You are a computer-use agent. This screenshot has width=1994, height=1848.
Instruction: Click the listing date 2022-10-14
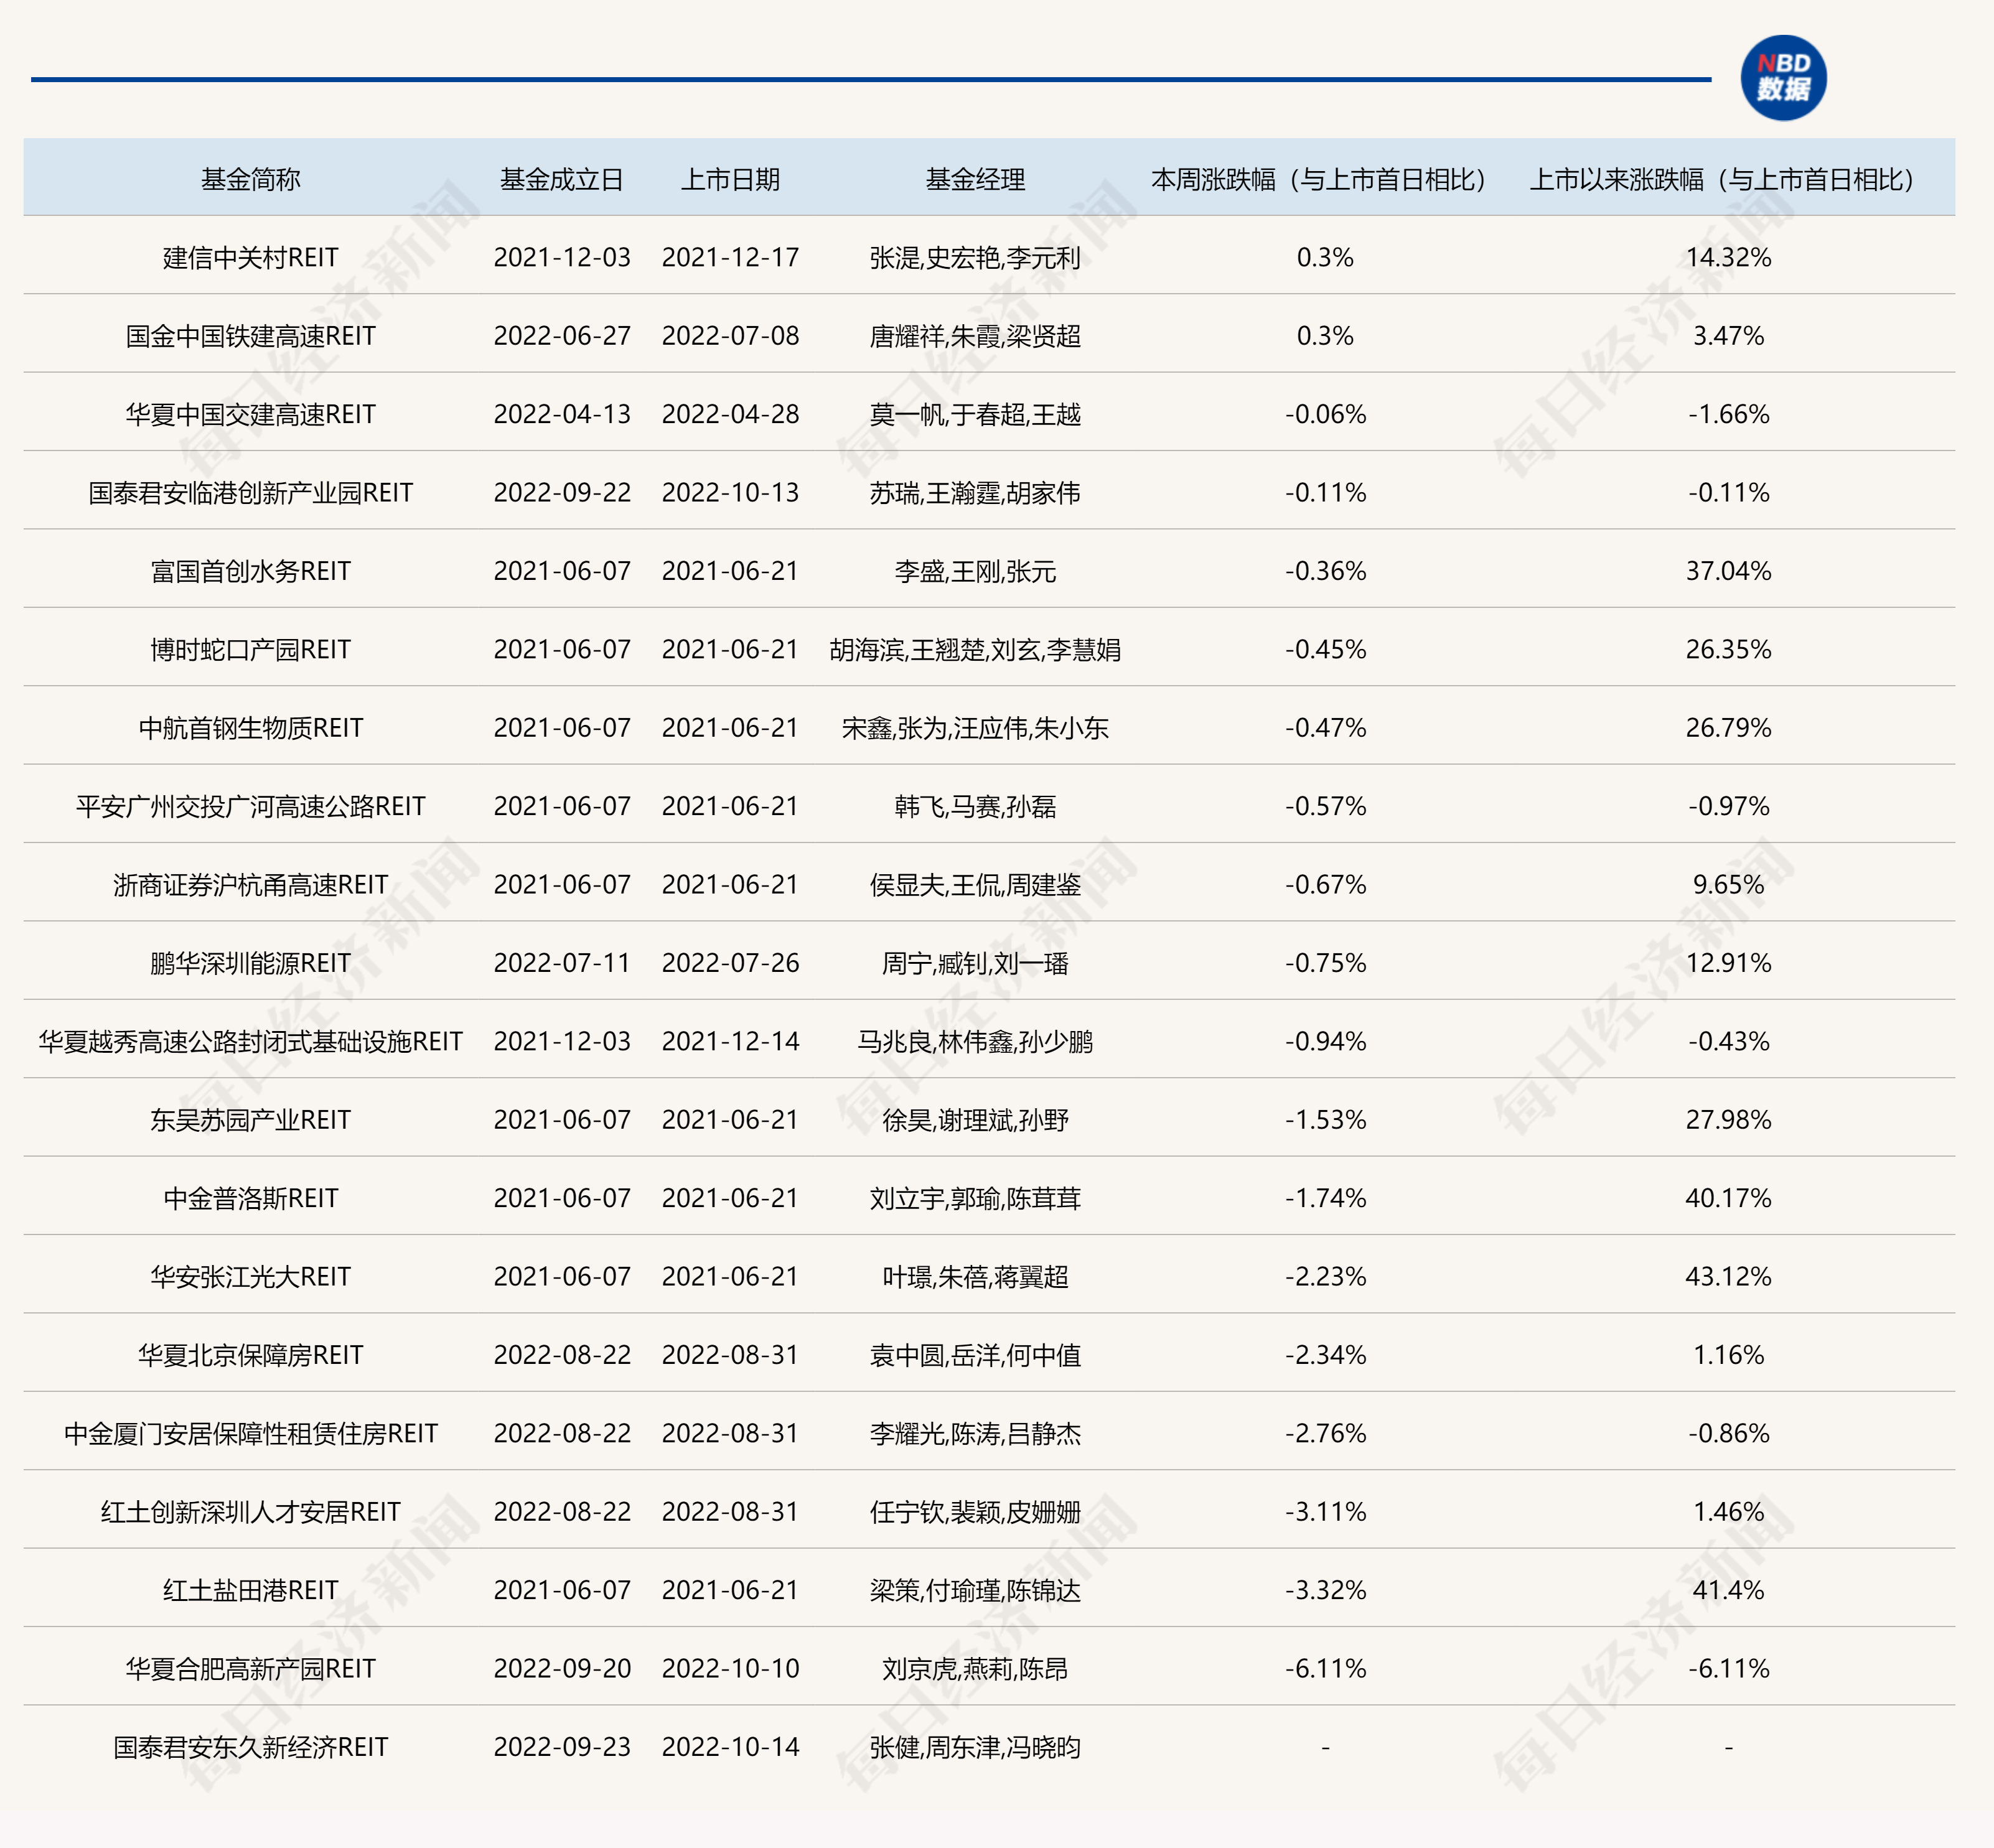(730, 1747)
